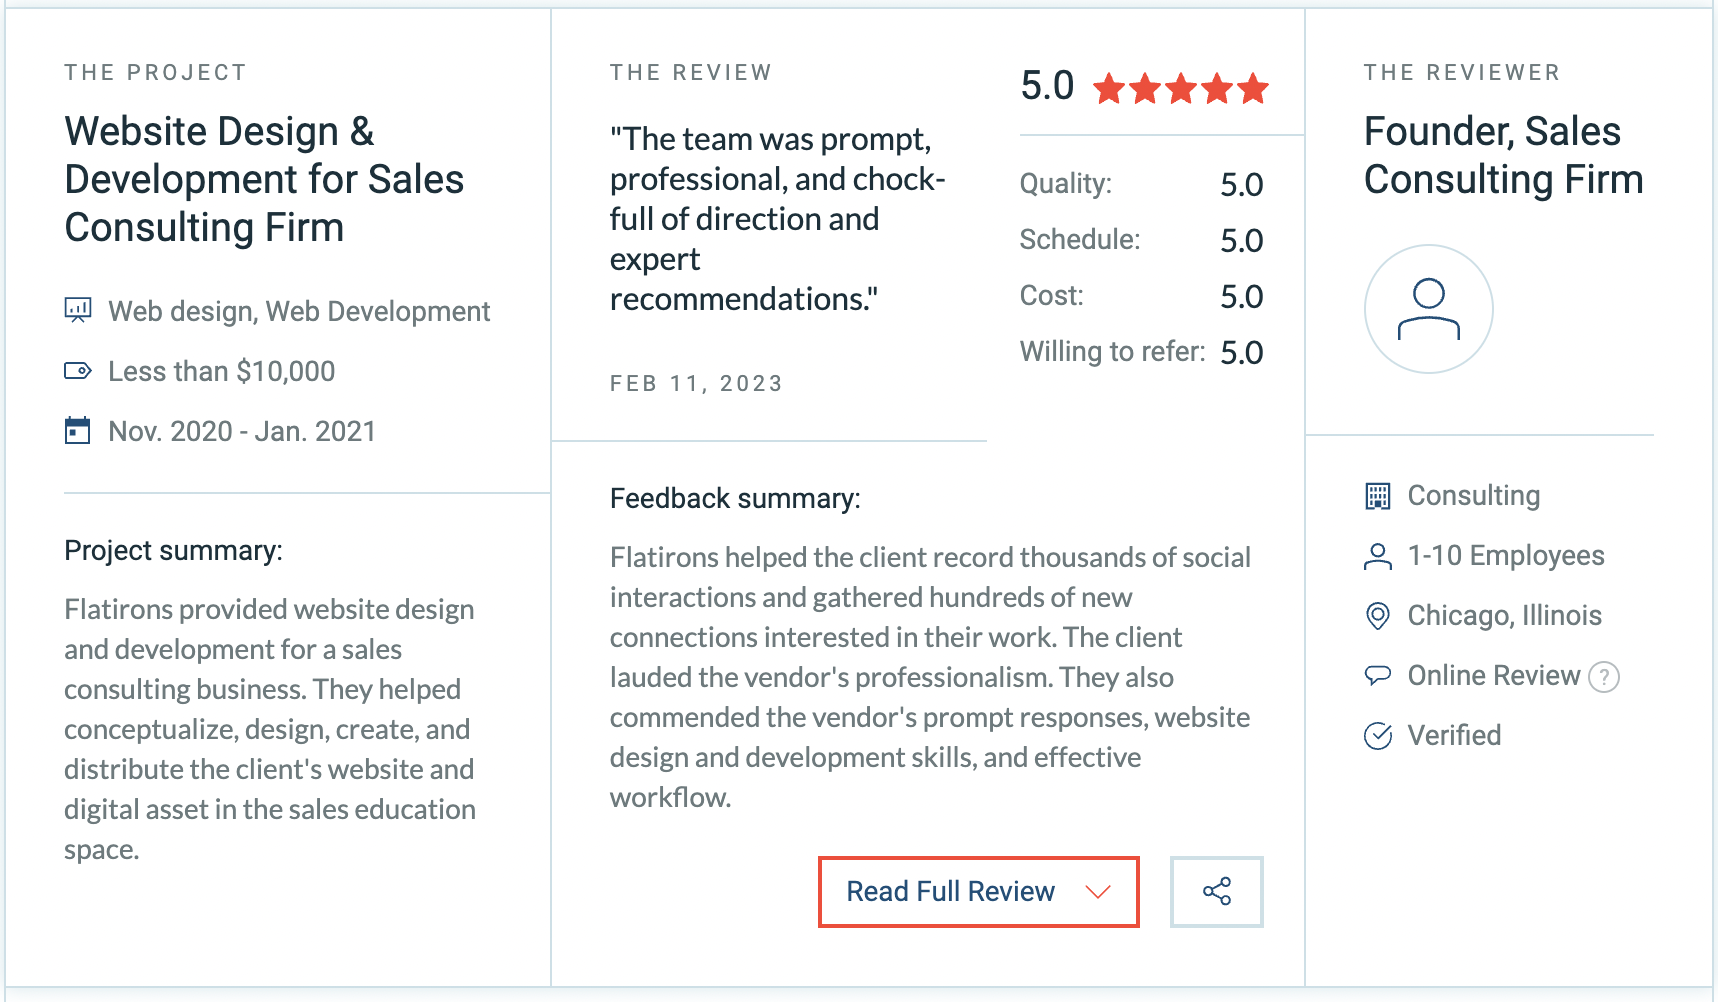Click the reviewer profile avatar
Image resolution: width=1718 pixels, height=1002 pixels.
(x=1428, y=309)
